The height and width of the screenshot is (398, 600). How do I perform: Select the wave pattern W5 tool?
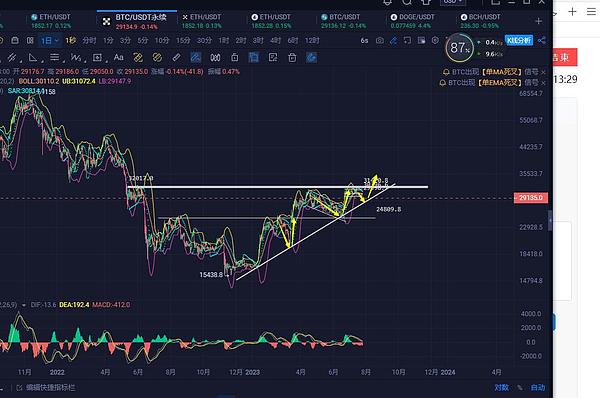[76, 58]
